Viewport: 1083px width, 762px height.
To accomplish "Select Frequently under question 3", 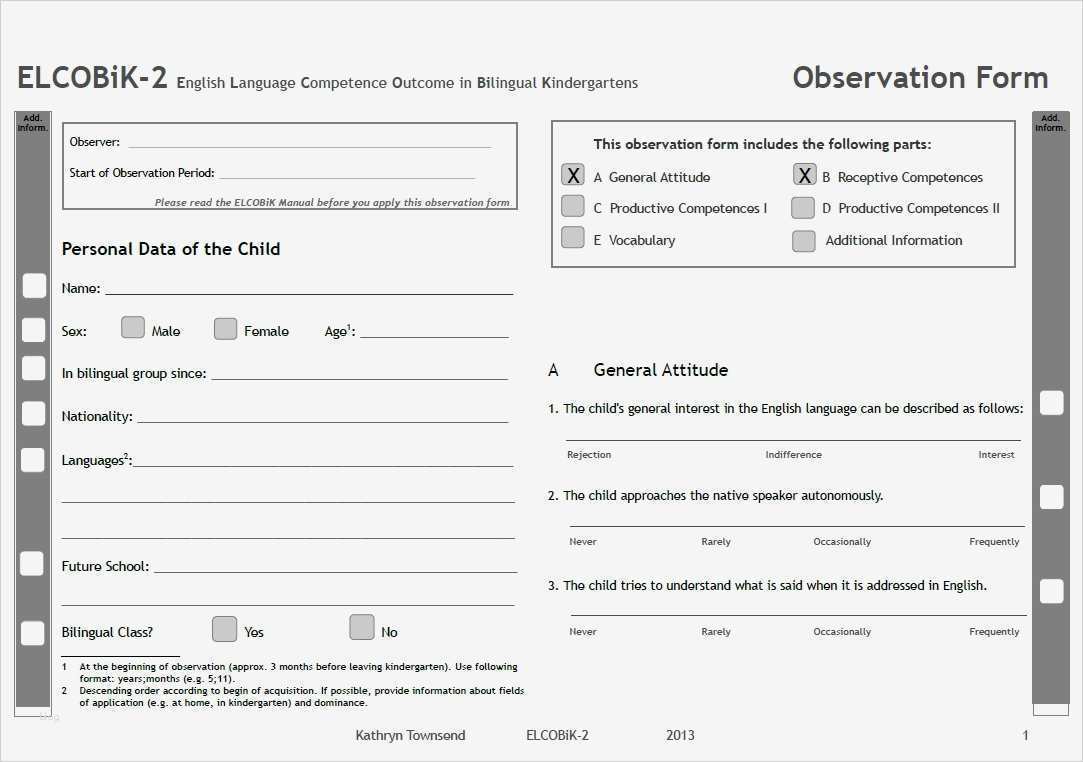I will pyautogui.click(x=994, y=631).
